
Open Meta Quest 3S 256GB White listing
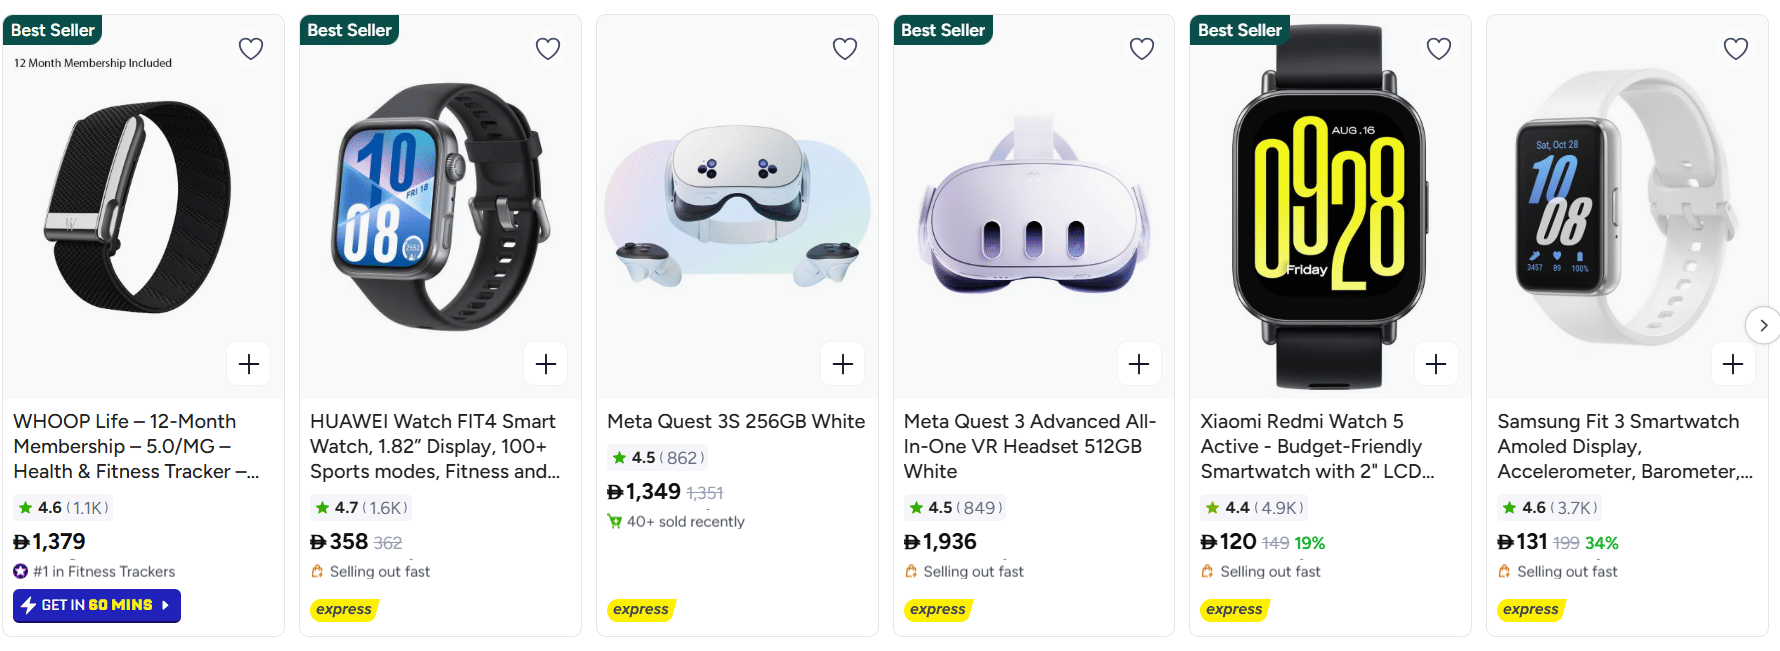tap(736, 422)
